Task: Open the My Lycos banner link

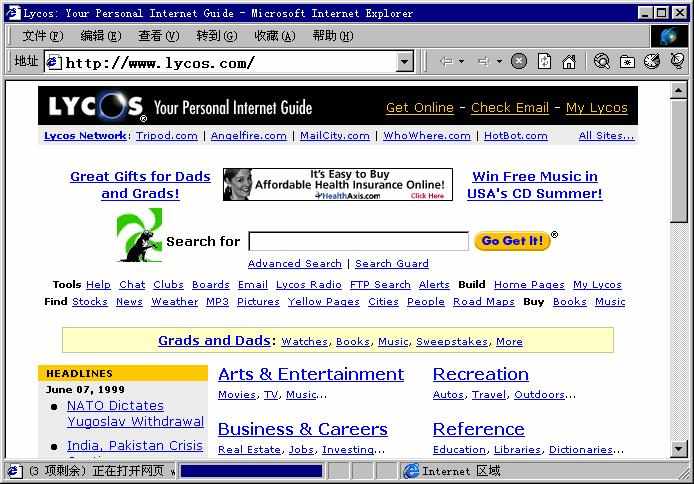Action: (597, 108)
